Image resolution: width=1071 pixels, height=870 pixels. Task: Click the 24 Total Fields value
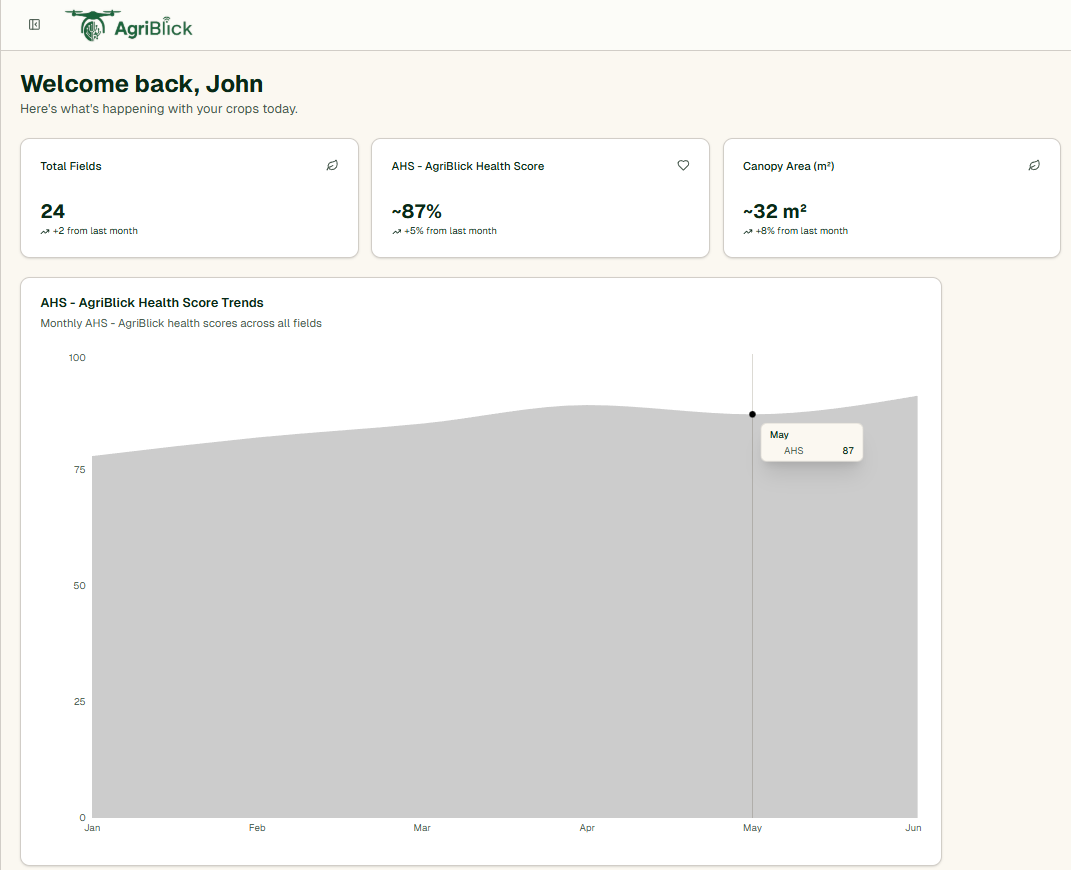point(52,211)
